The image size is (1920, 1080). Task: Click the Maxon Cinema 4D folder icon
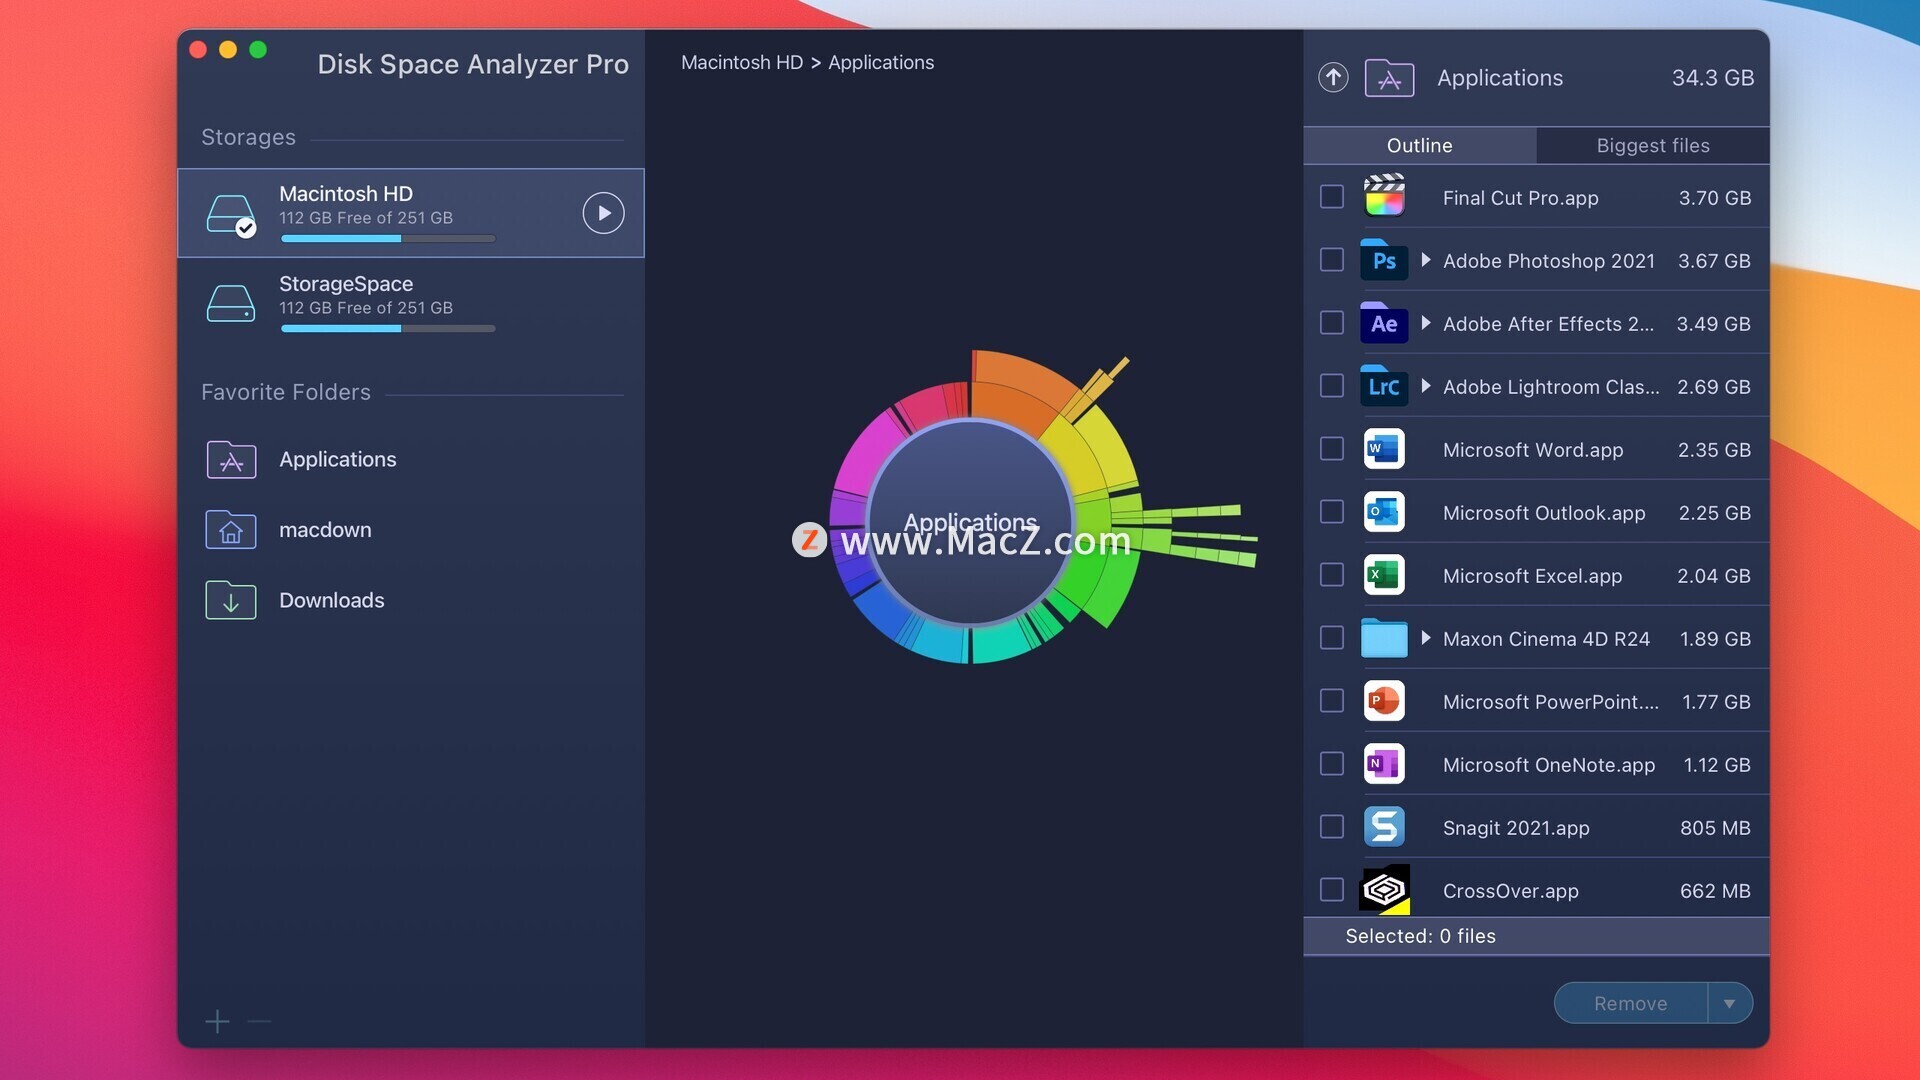click(x=1385, y=638)
